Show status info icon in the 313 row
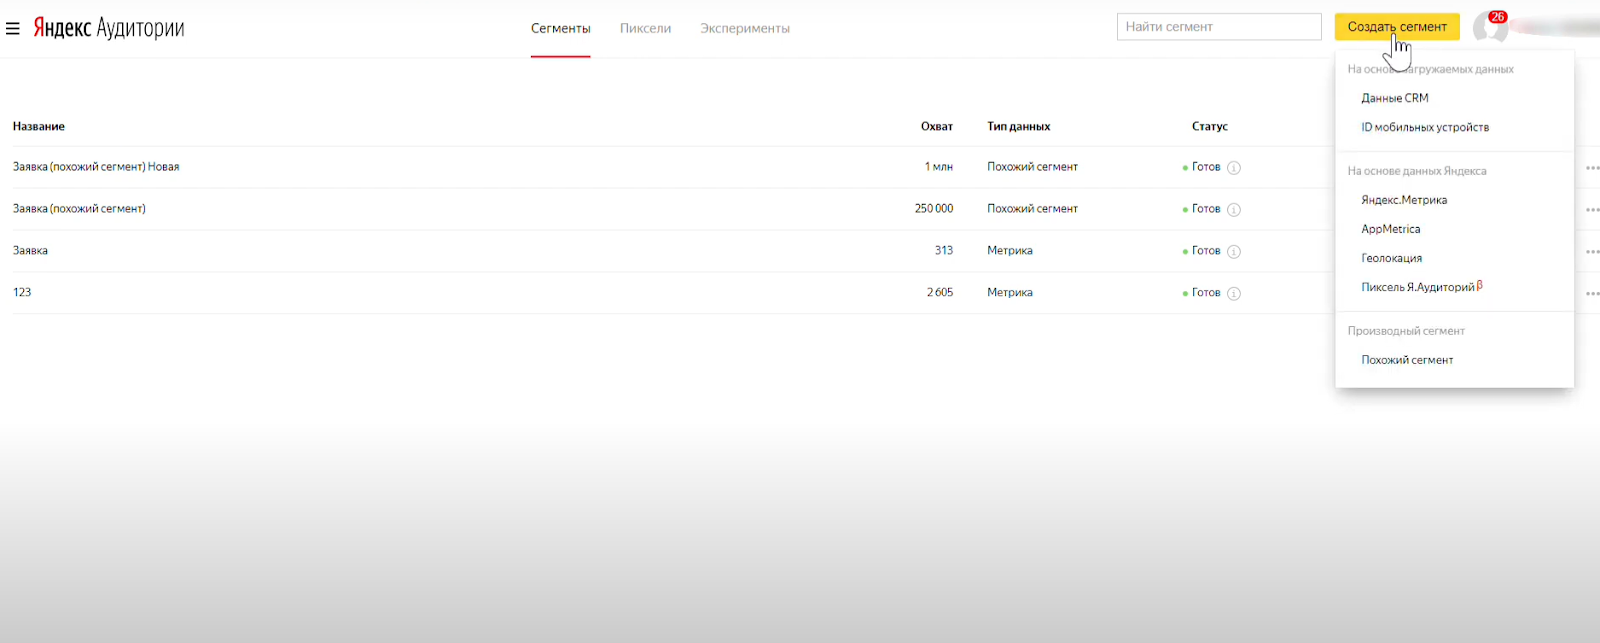This screenshot has width=1600, height=643. pos(1234,252)
